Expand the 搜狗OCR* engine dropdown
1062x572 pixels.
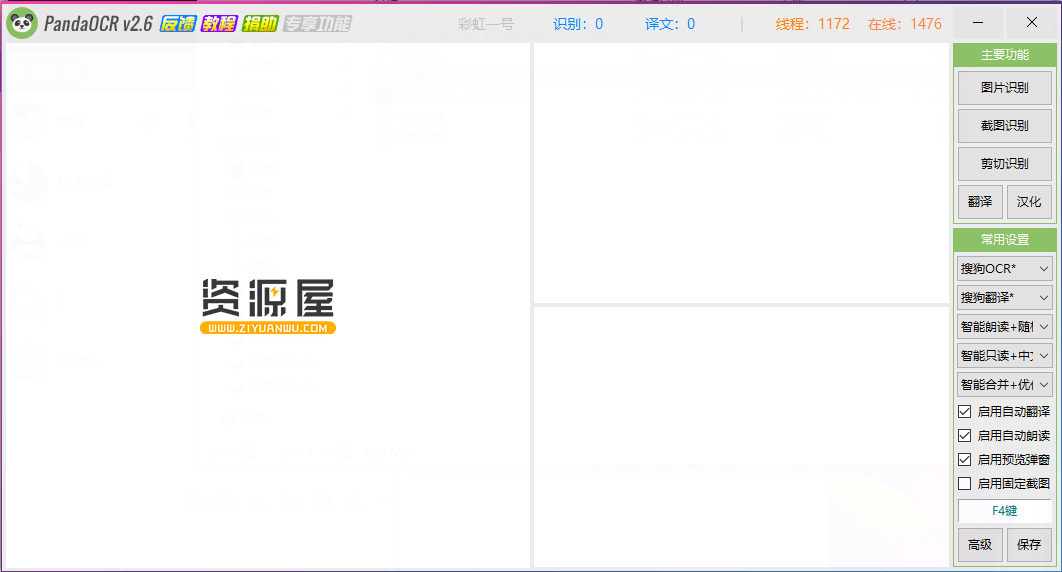pyautogui.click(x=1004, y=268)
